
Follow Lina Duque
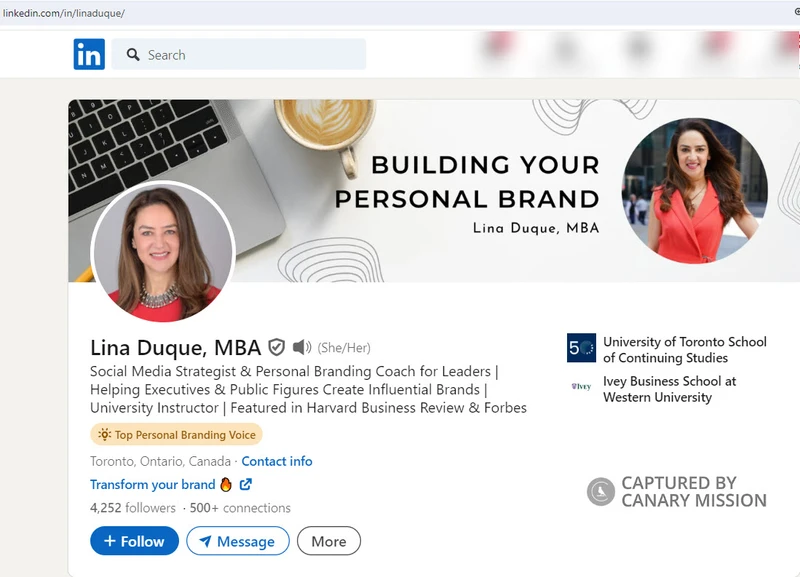[135, 541]
